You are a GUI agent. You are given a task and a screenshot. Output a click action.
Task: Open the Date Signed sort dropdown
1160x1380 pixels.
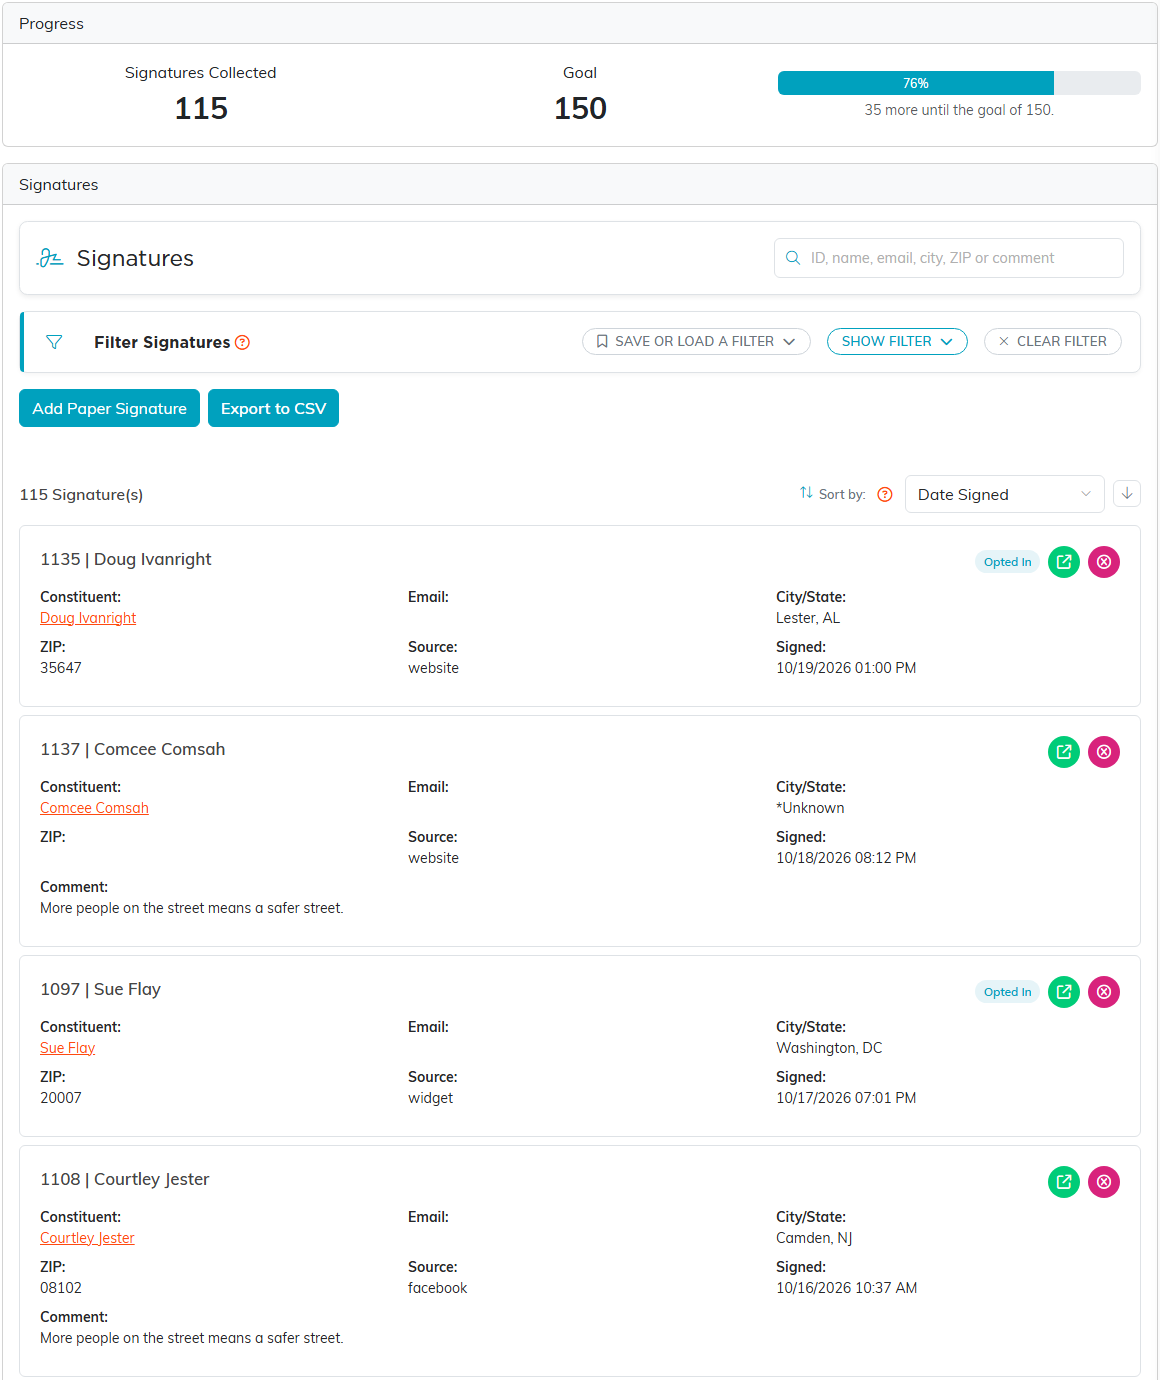pos(1004,494)
